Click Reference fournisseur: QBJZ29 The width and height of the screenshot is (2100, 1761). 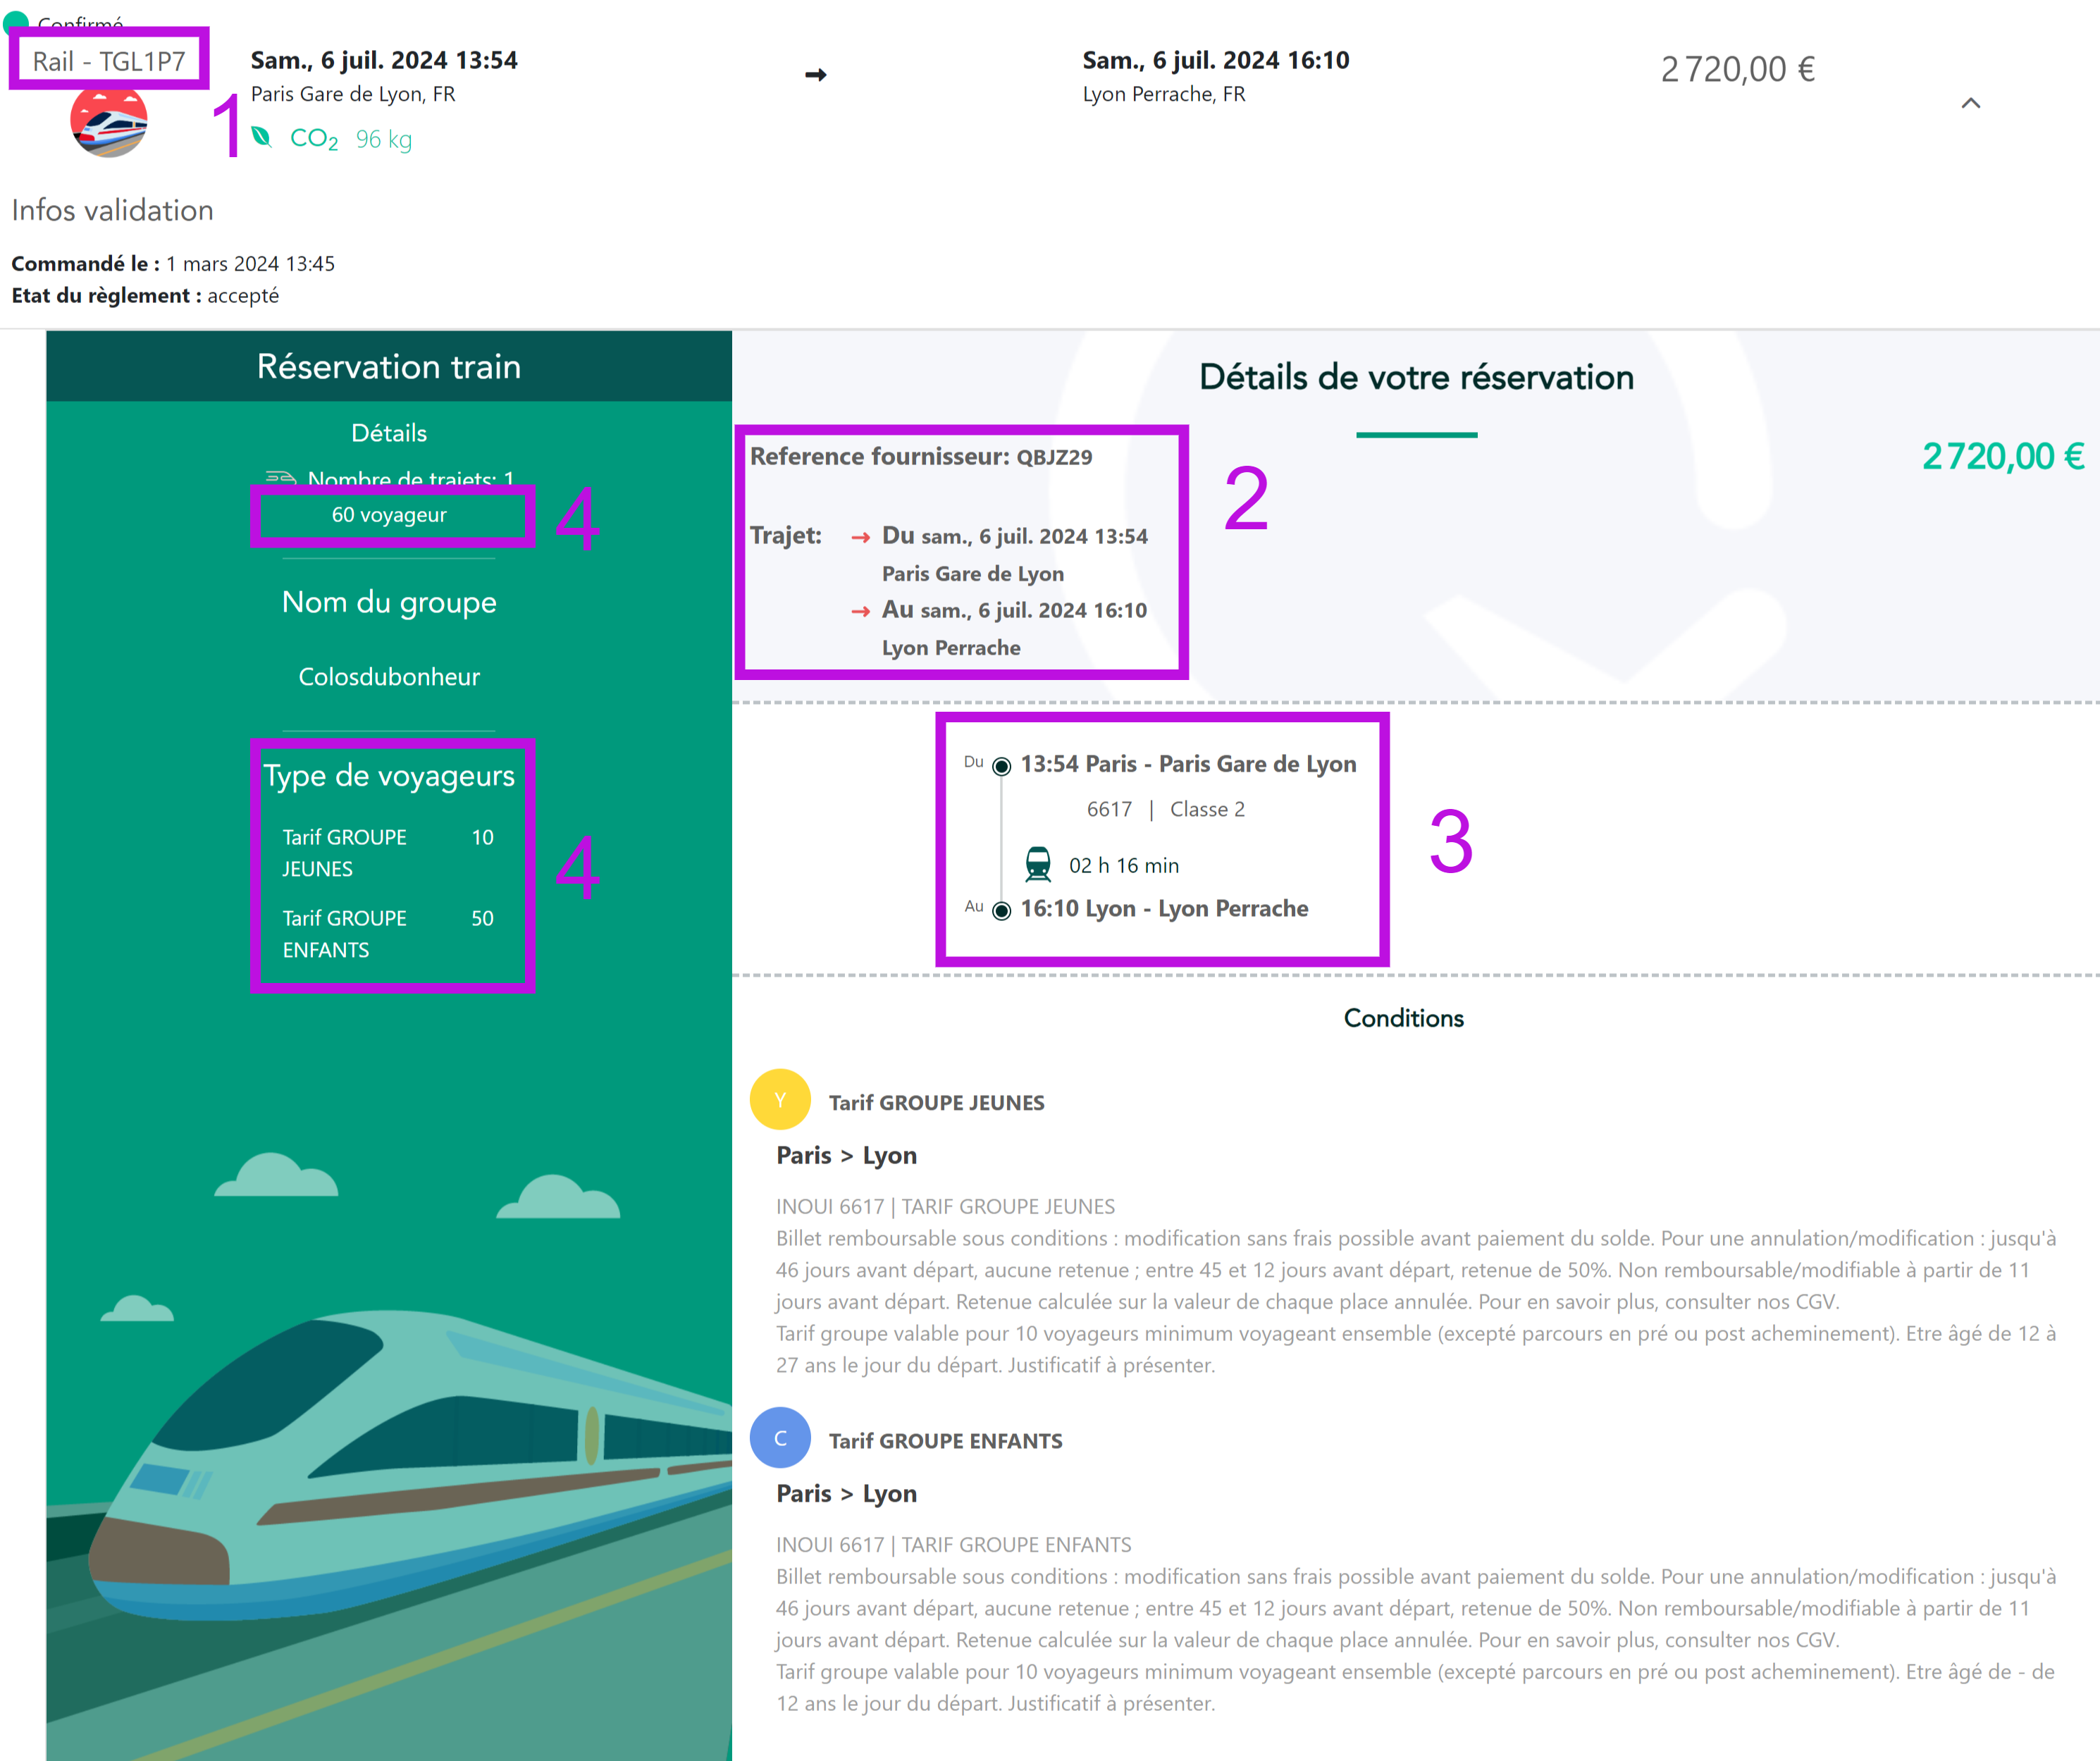tap(921, 457)
